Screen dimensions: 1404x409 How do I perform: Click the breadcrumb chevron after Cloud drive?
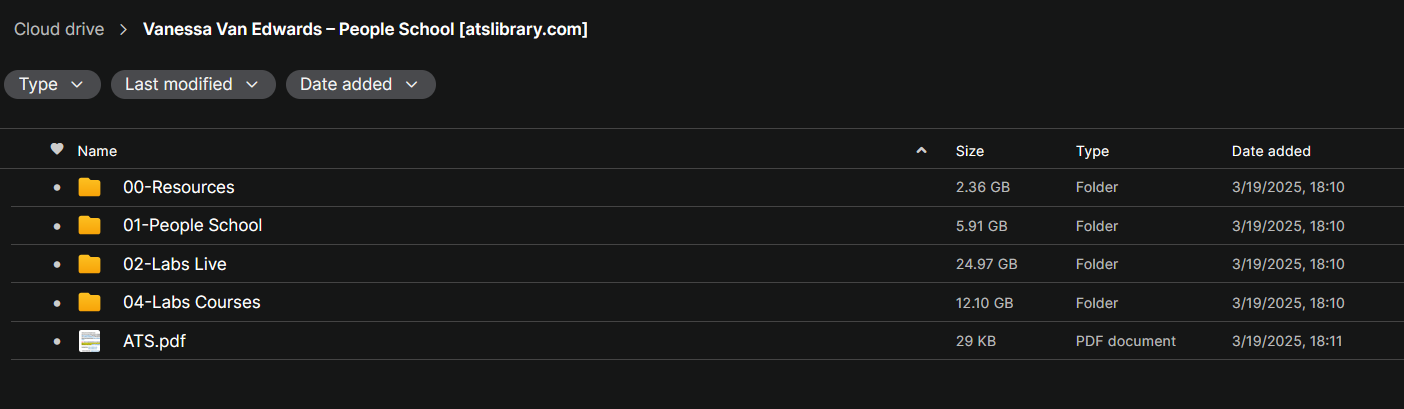pos(124,30)
